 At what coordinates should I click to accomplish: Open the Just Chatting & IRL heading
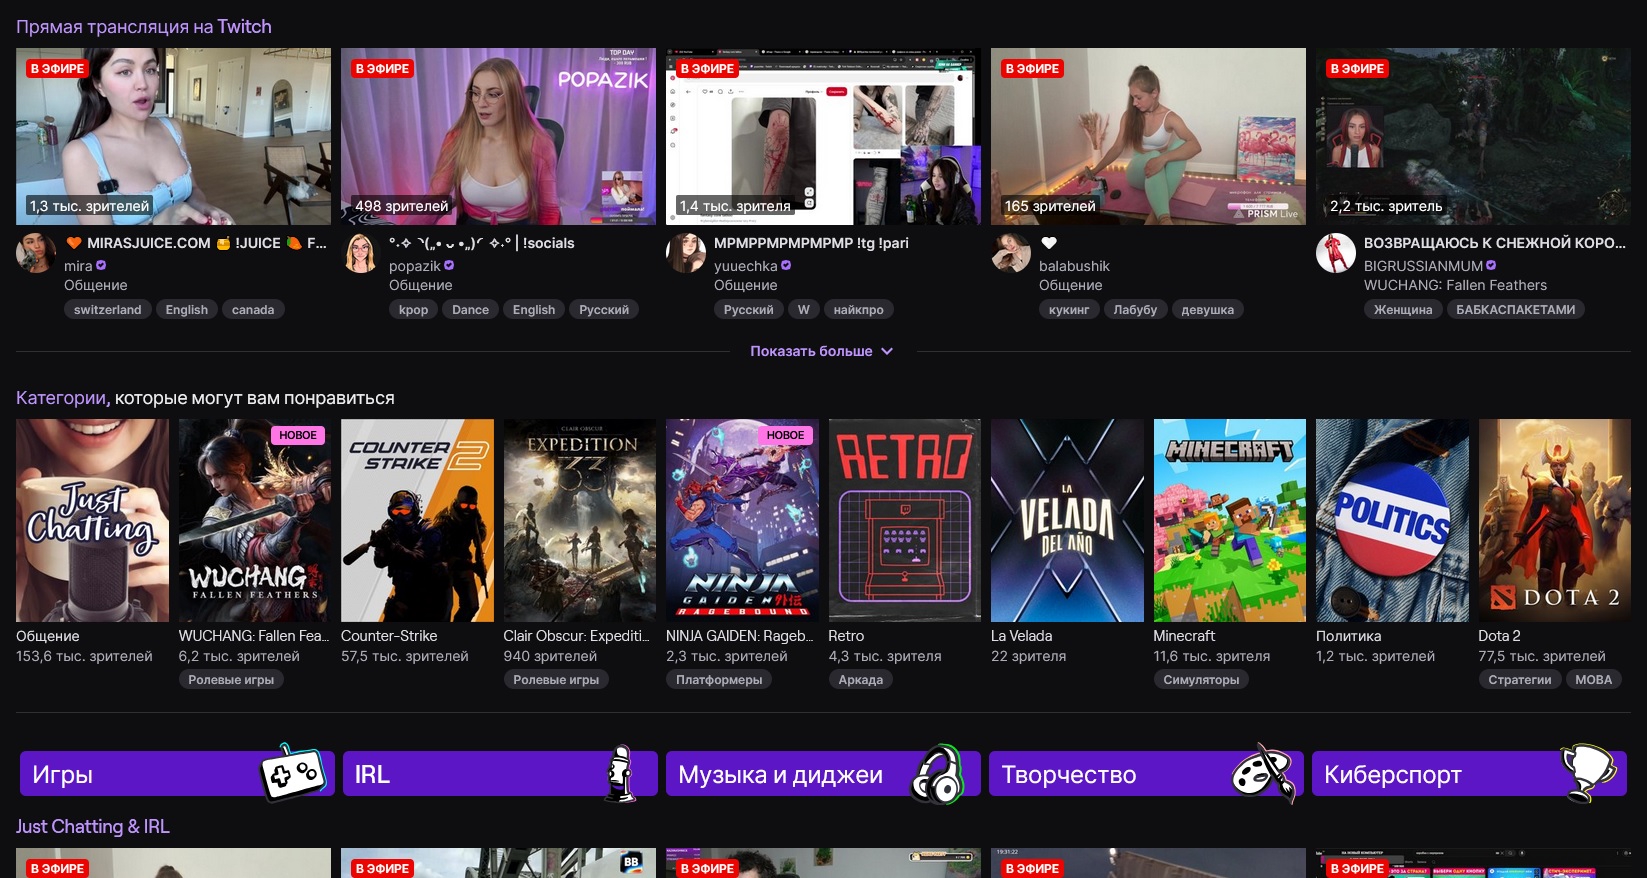pos(93,827)
